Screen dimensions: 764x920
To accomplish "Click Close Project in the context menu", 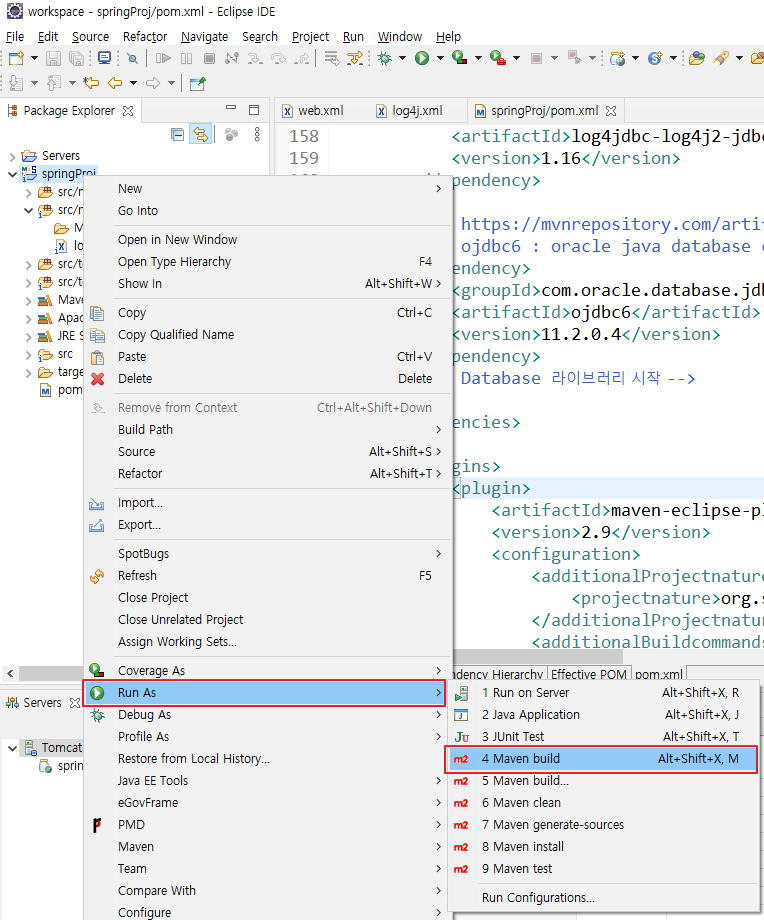I will point(267,598).
